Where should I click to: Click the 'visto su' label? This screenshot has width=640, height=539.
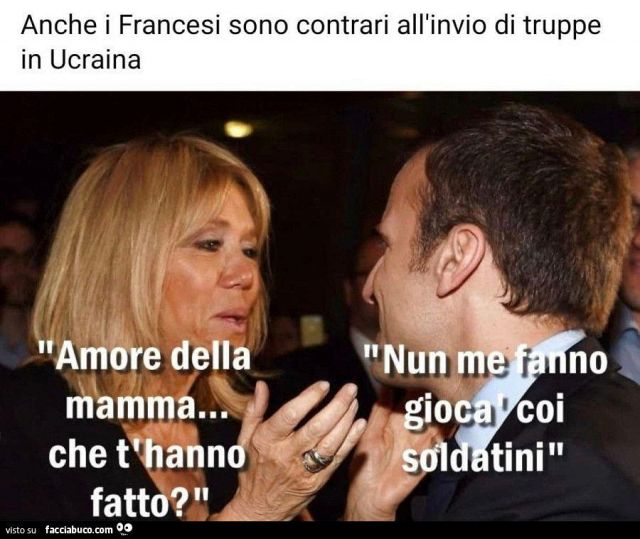pos(21,530)
